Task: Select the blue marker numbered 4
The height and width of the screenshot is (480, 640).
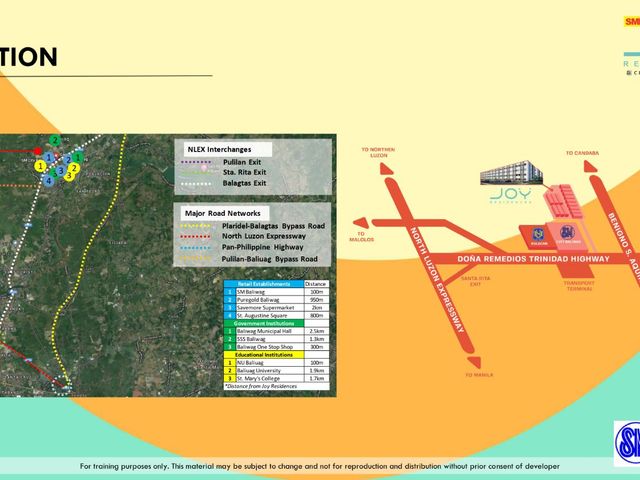Action: pyautogui.click(x=48, y=180)
